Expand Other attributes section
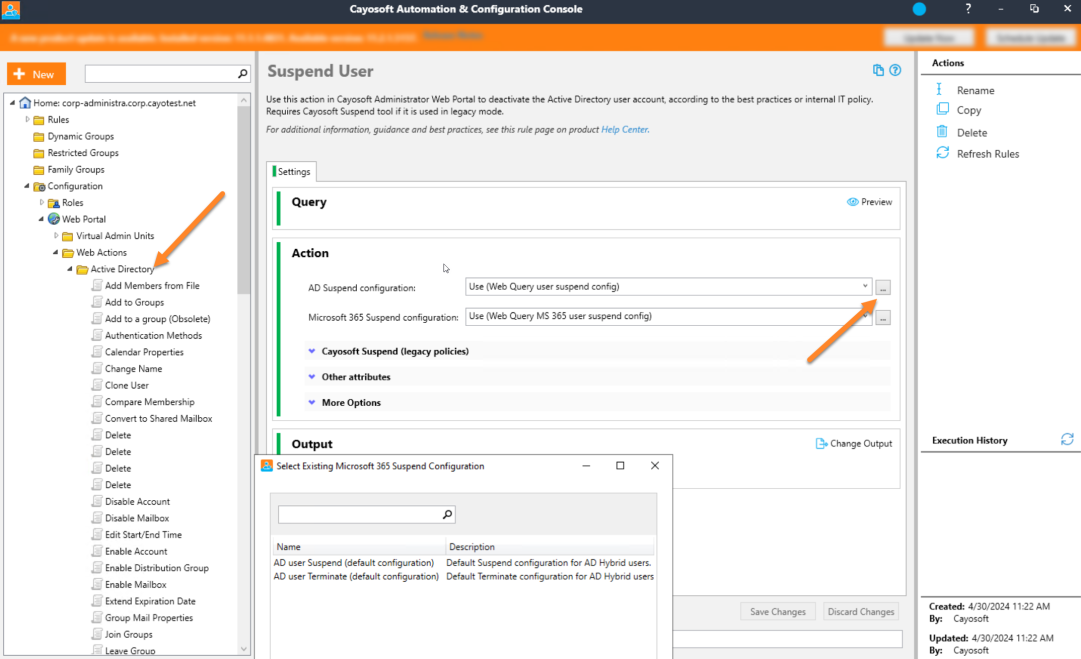This screenshot has height=659, width=1081. tap(312, 376)
